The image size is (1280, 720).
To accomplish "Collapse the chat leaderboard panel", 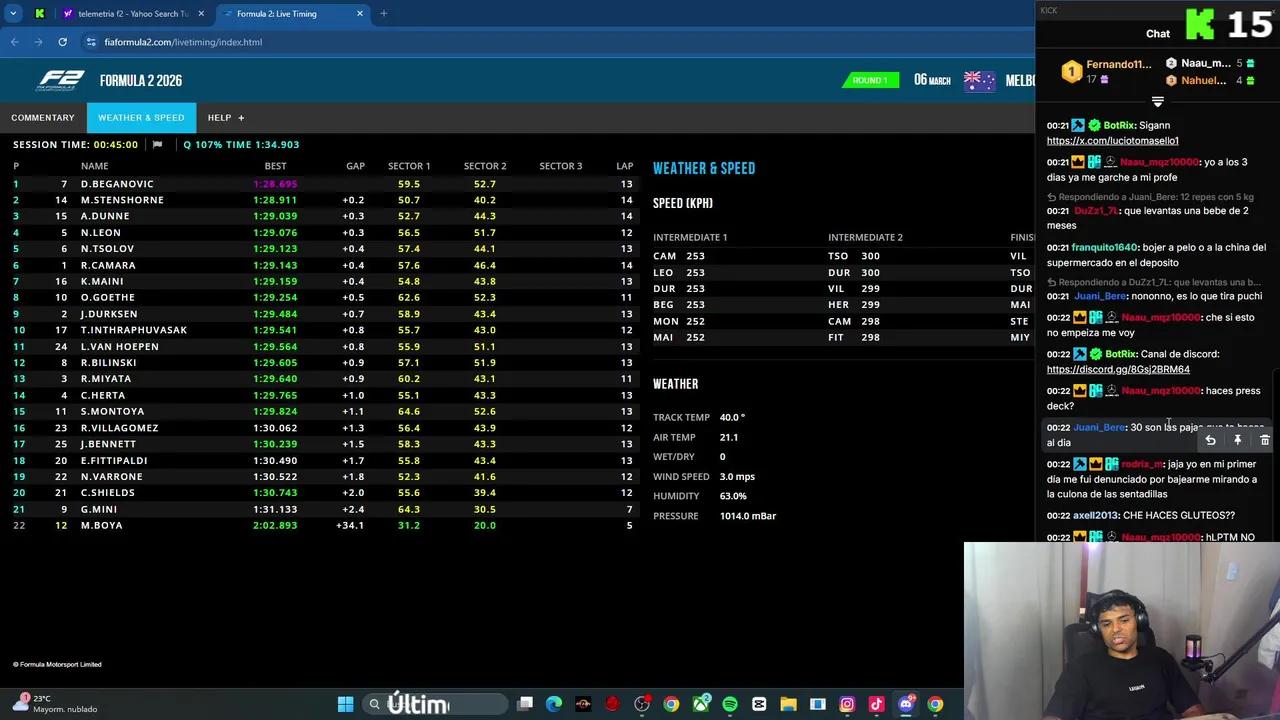I will click(1157, 102).
